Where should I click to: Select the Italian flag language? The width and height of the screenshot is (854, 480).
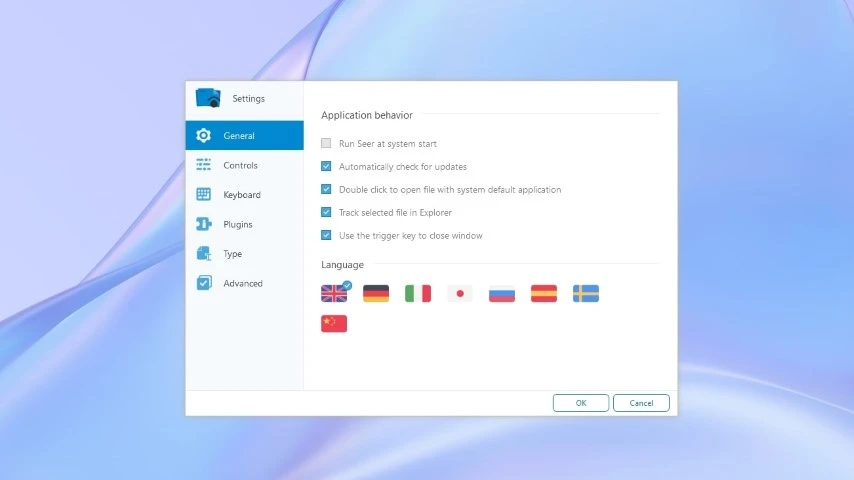pyautogui.click(x=418, y=294)
